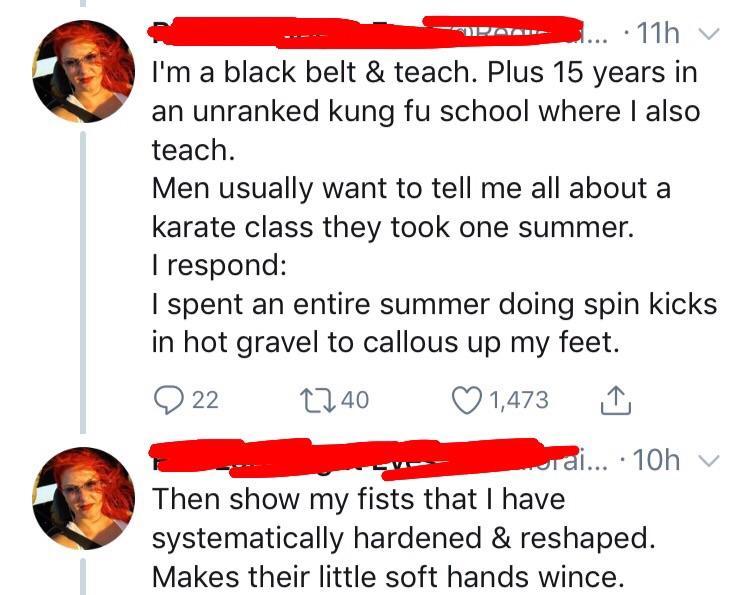Viewport: 750px width, 595px height.
Task: Tap the 40 retweets count
Action: (x=355, y=400)
